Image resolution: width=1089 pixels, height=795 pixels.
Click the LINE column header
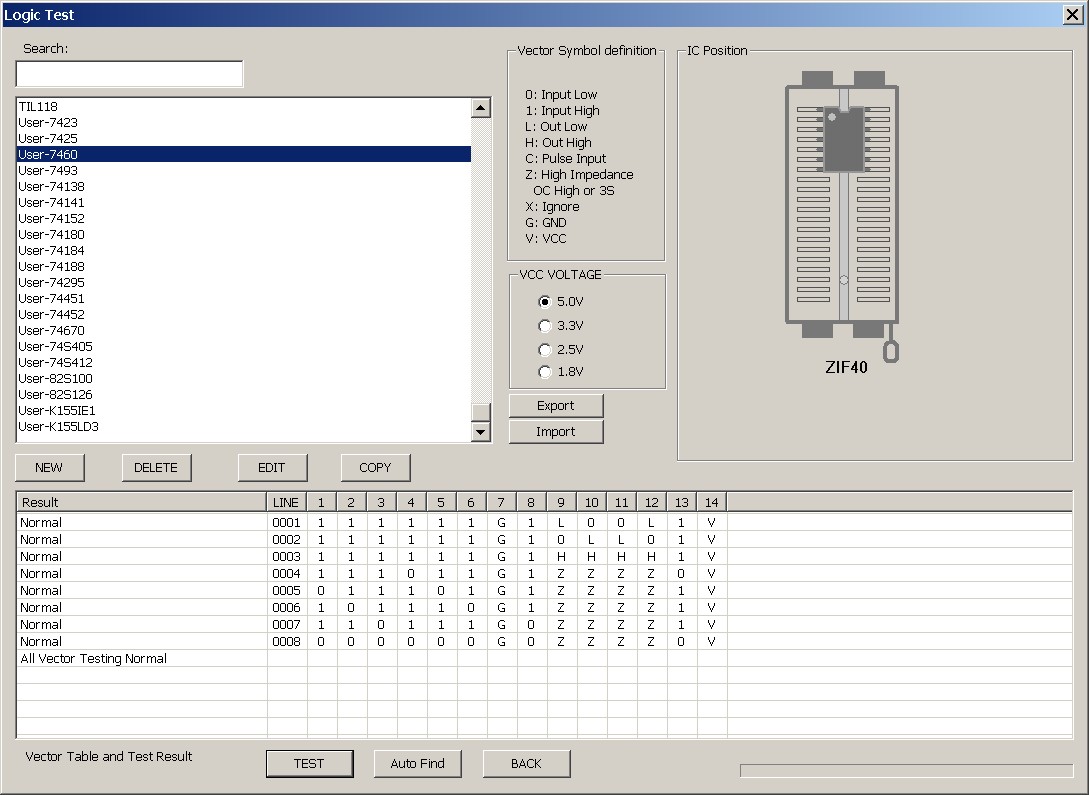click(x=286, y=502)
